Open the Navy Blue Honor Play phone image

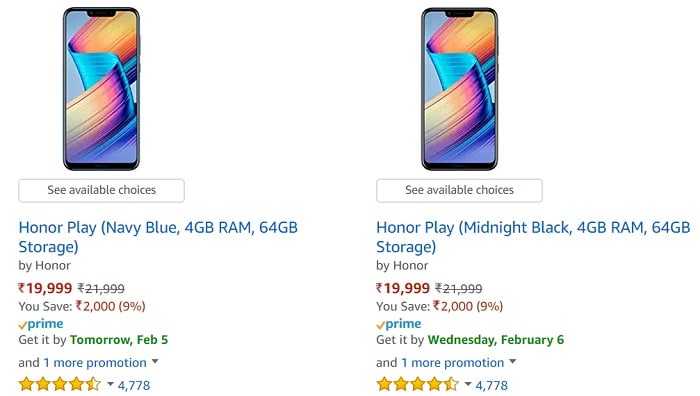101,89
